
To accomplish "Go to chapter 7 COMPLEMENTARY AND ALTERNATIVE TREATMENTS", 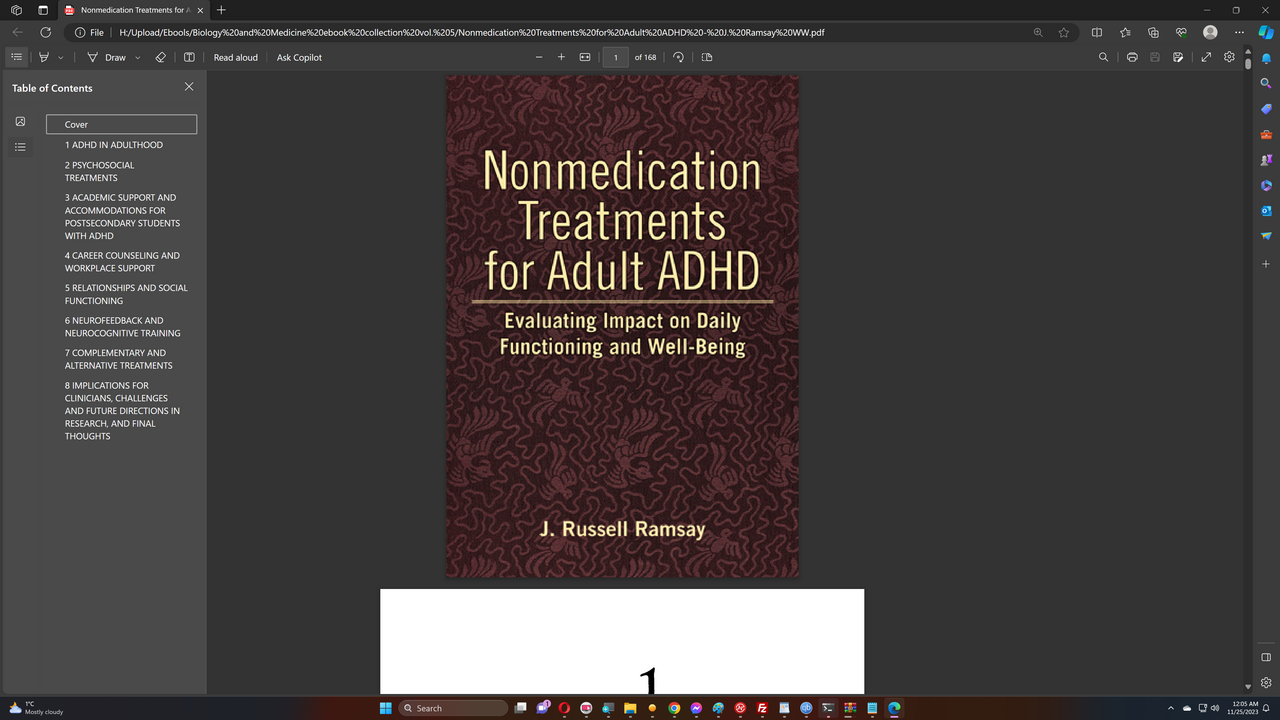I will pos(119,359).
